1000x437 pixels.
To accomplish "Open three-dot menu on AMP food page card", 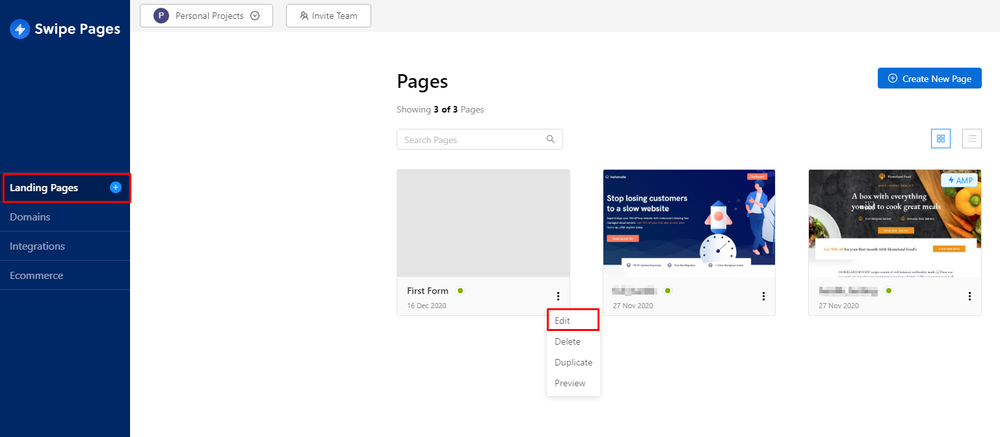I will click(x=969, y=296).
